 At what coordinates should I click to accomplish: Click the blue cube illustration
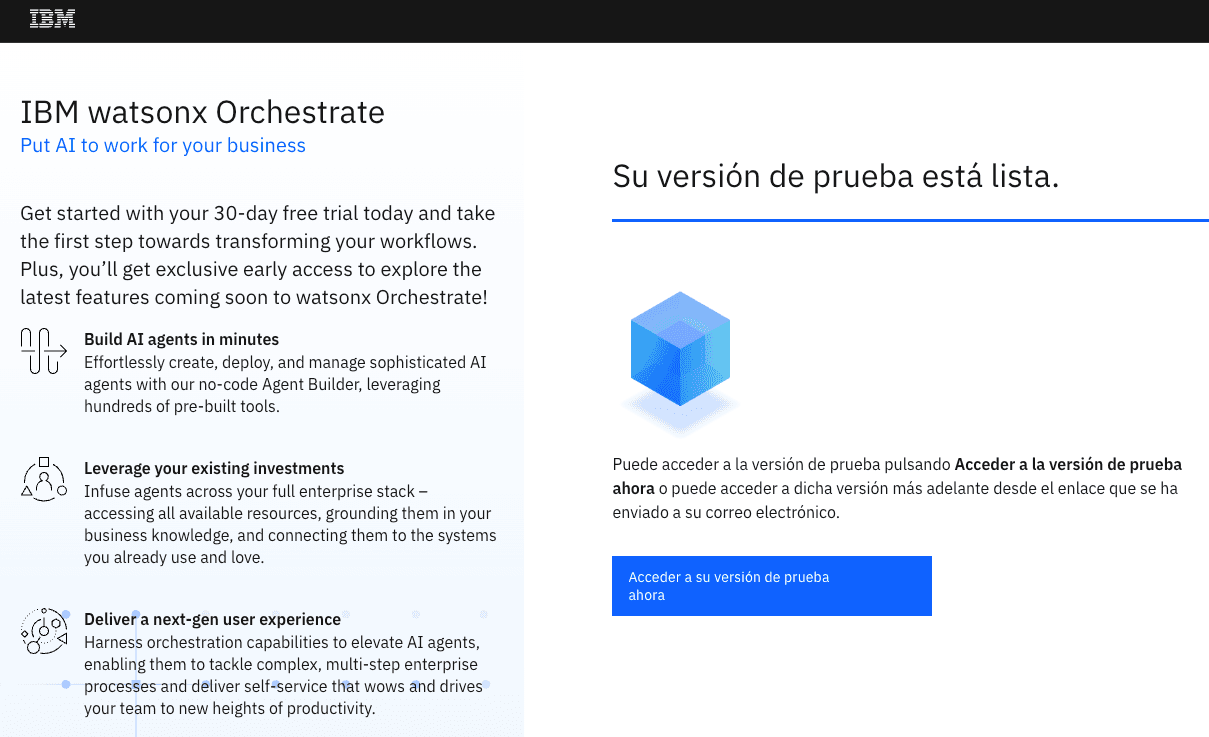point(680,350)
